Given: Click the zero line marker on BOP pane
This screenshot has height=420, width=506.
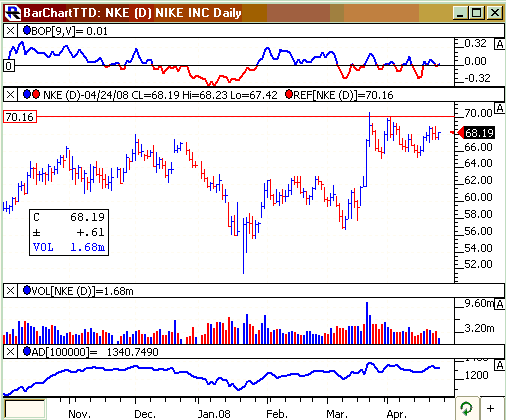Looking at the screenshot, I should pos(9,66).
